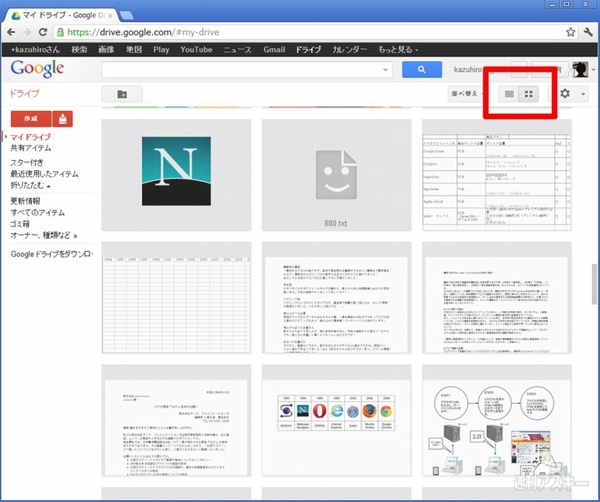The height and width of the screenshot is (502, 600).
Task: Open Play in the top bar
Action: (x=161, y=50)
